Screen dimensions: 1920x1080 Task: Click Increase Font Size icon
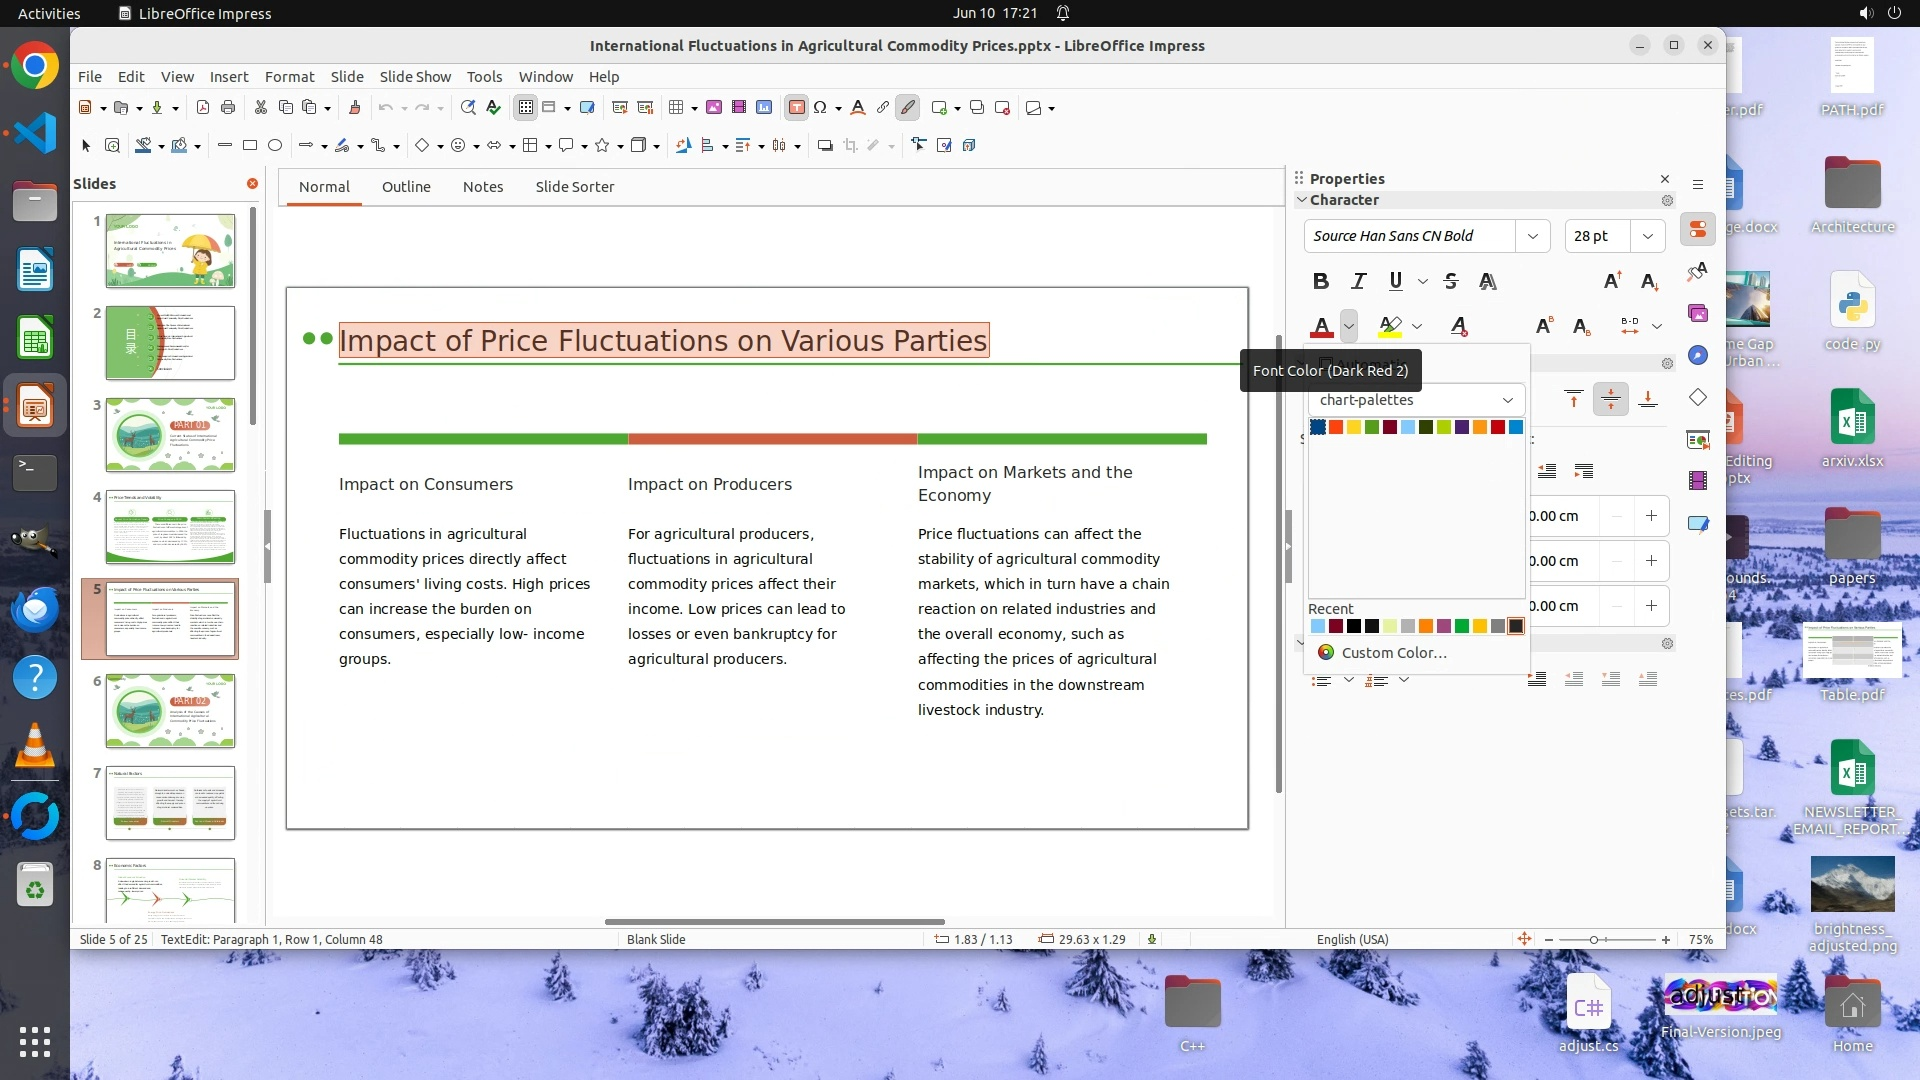(x=1612, y=281)
